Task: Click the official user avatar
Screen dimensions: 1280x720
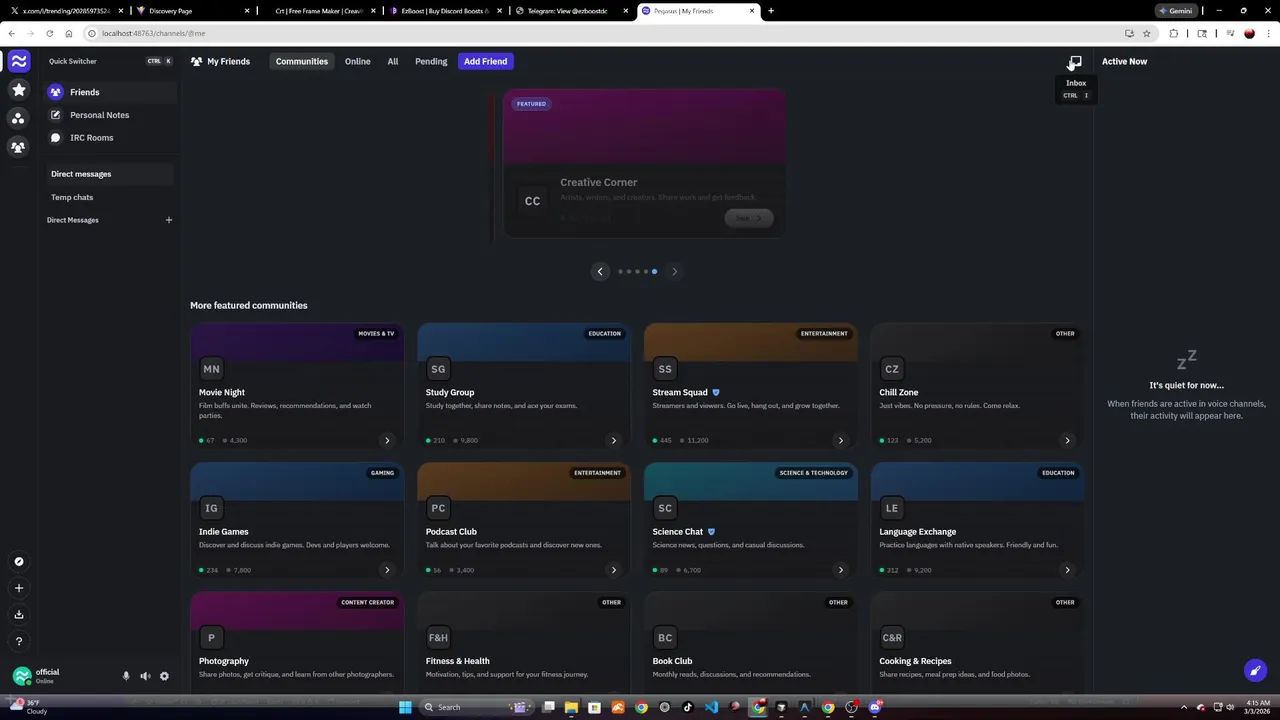Action: point(22,676)
